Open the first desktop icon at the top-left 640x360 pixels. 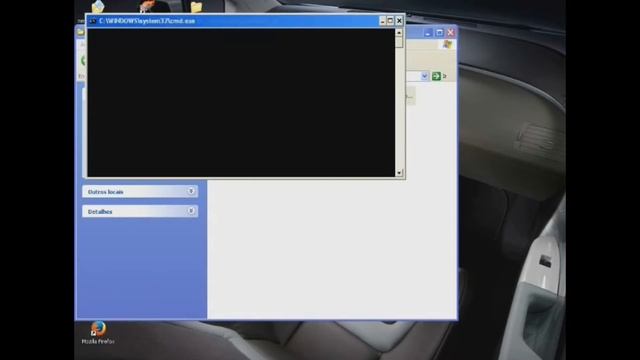[98, 6]
